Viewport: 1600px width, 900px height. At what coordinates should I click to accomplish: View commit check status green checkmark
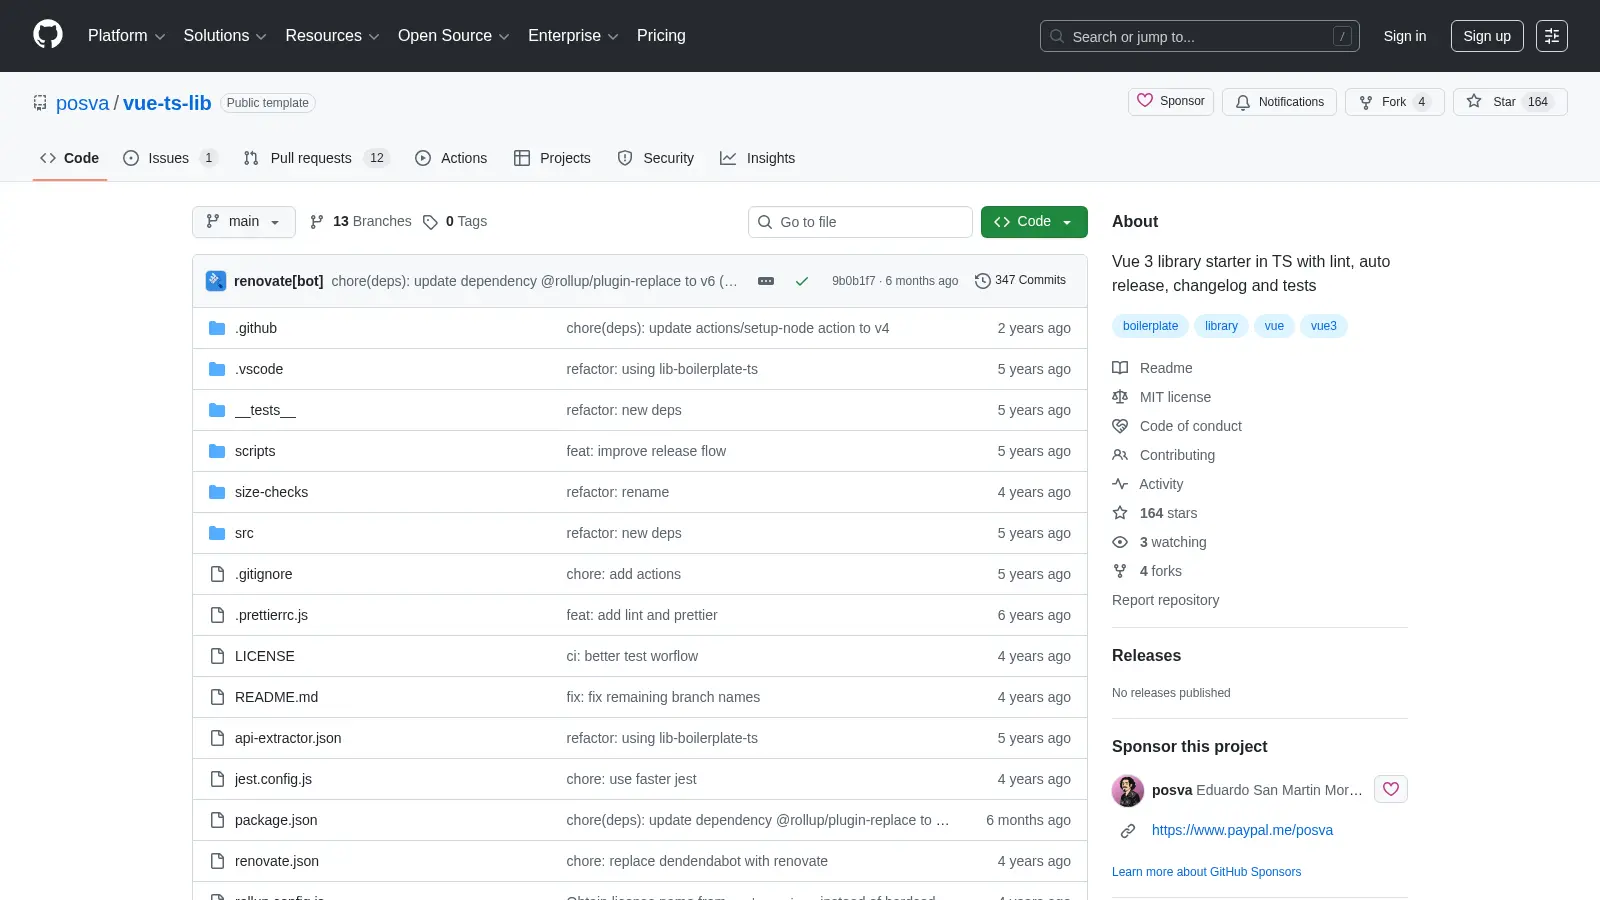pos(802,281)
